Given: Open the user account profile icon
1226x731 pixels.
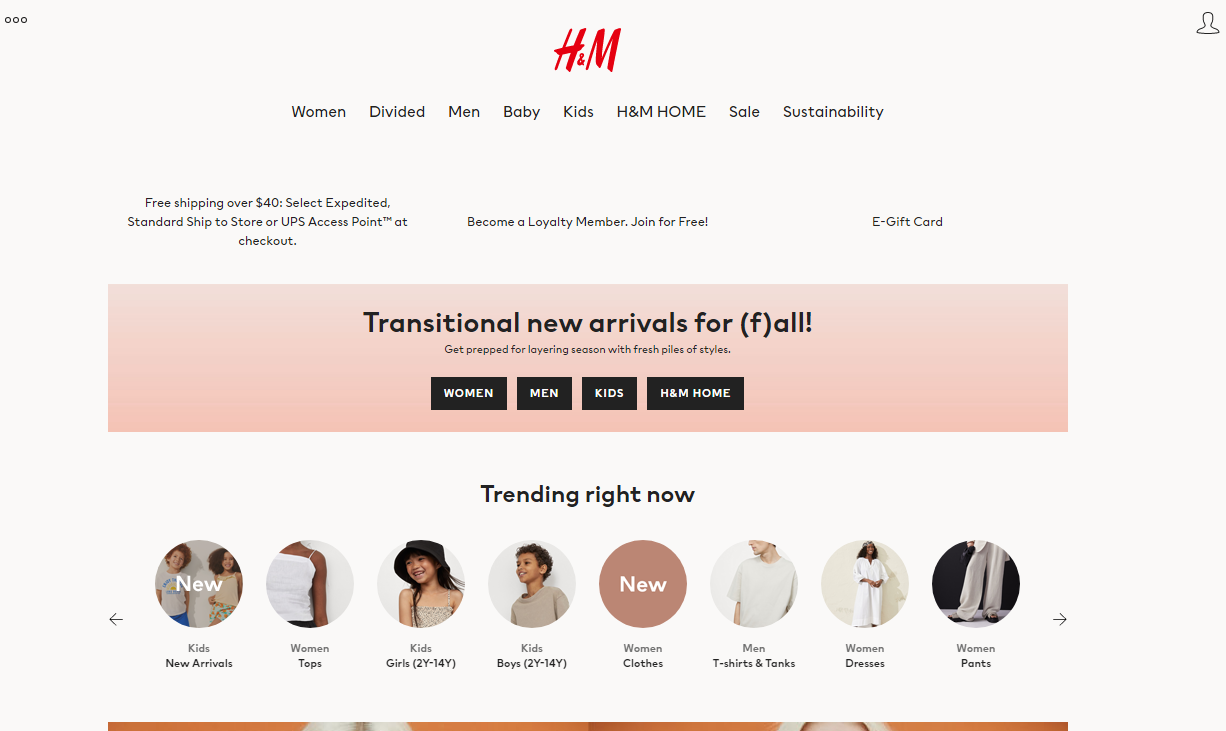Looking at the screenshot, I should click(1207, 23).
